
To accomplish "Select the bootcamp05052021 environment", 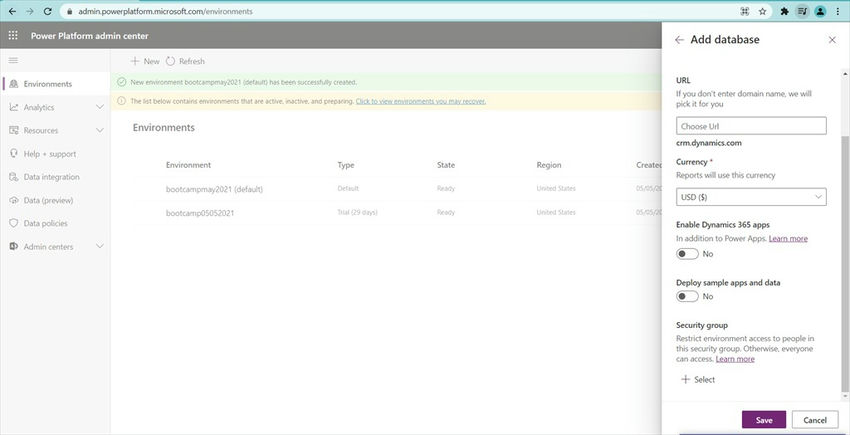I will click(x=199, y=213).
